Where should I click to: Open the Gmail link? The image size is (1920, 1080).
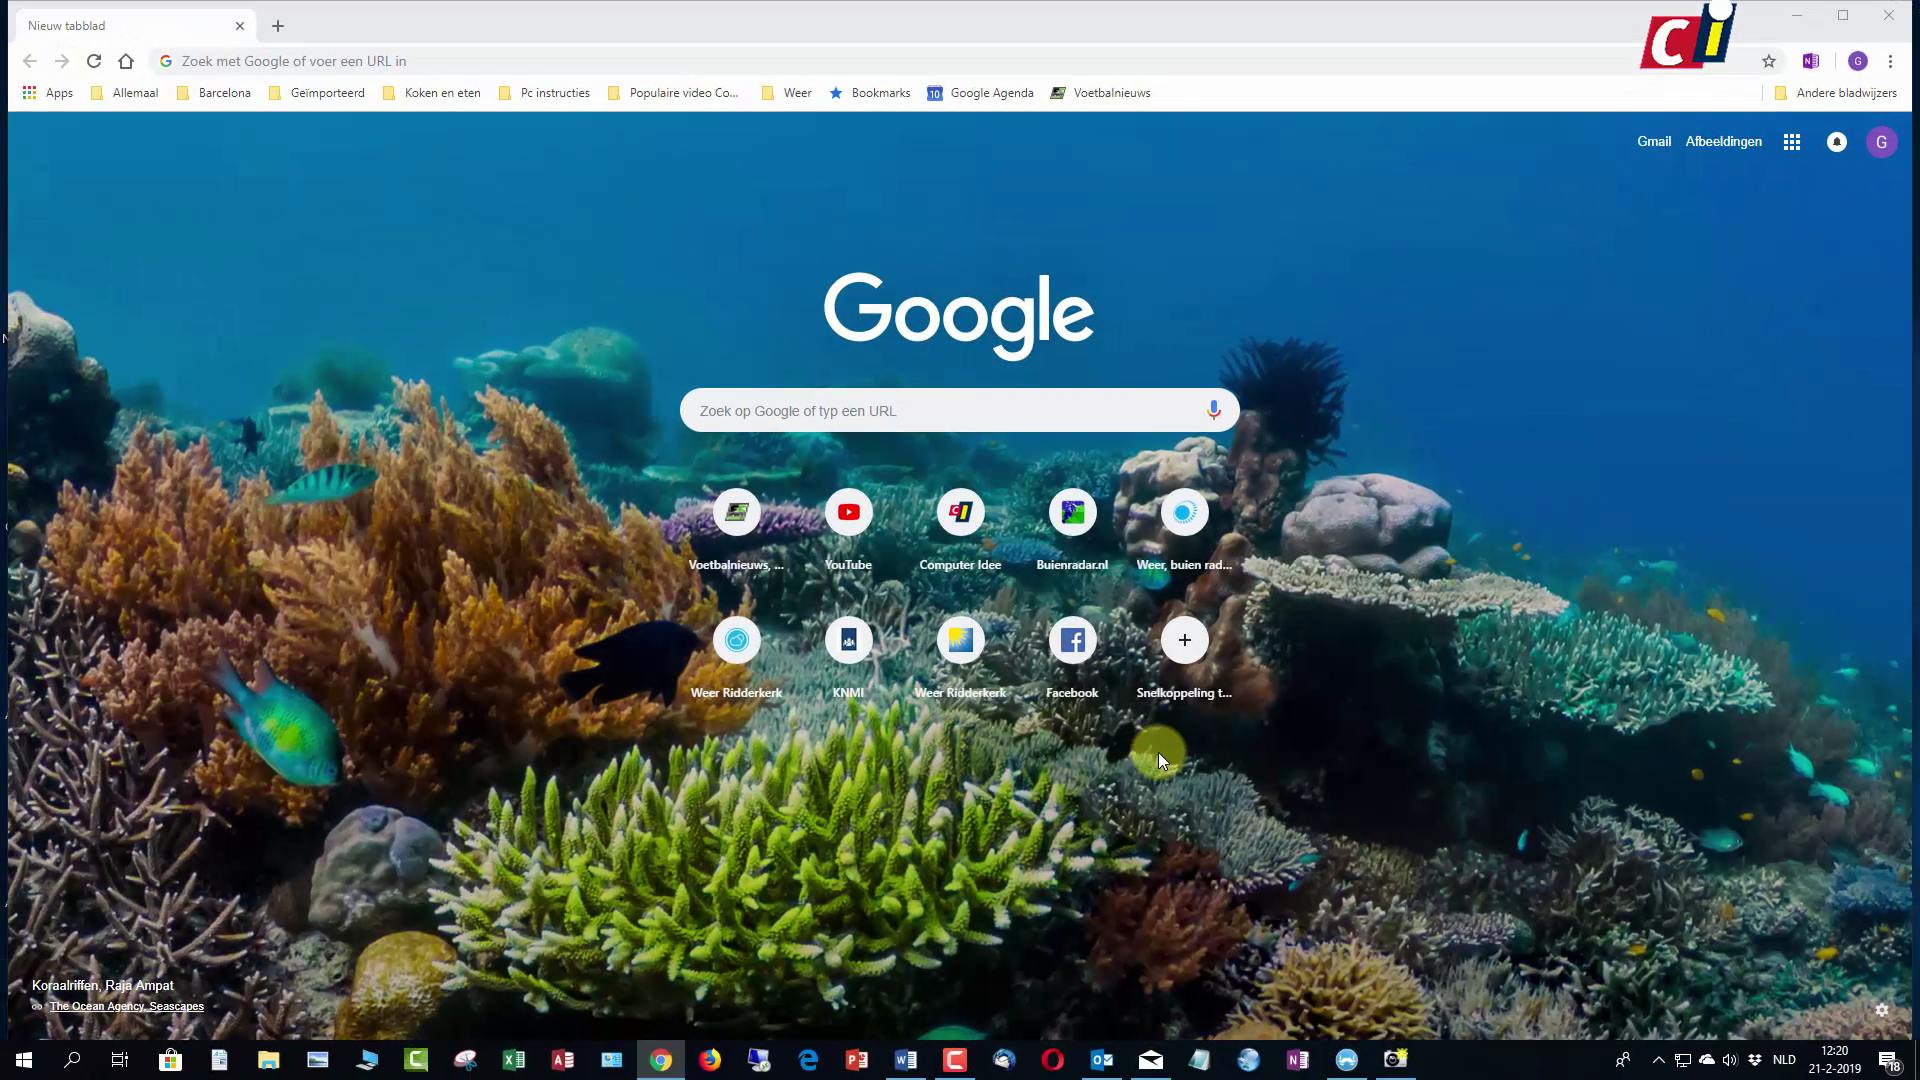(1654, 141)
